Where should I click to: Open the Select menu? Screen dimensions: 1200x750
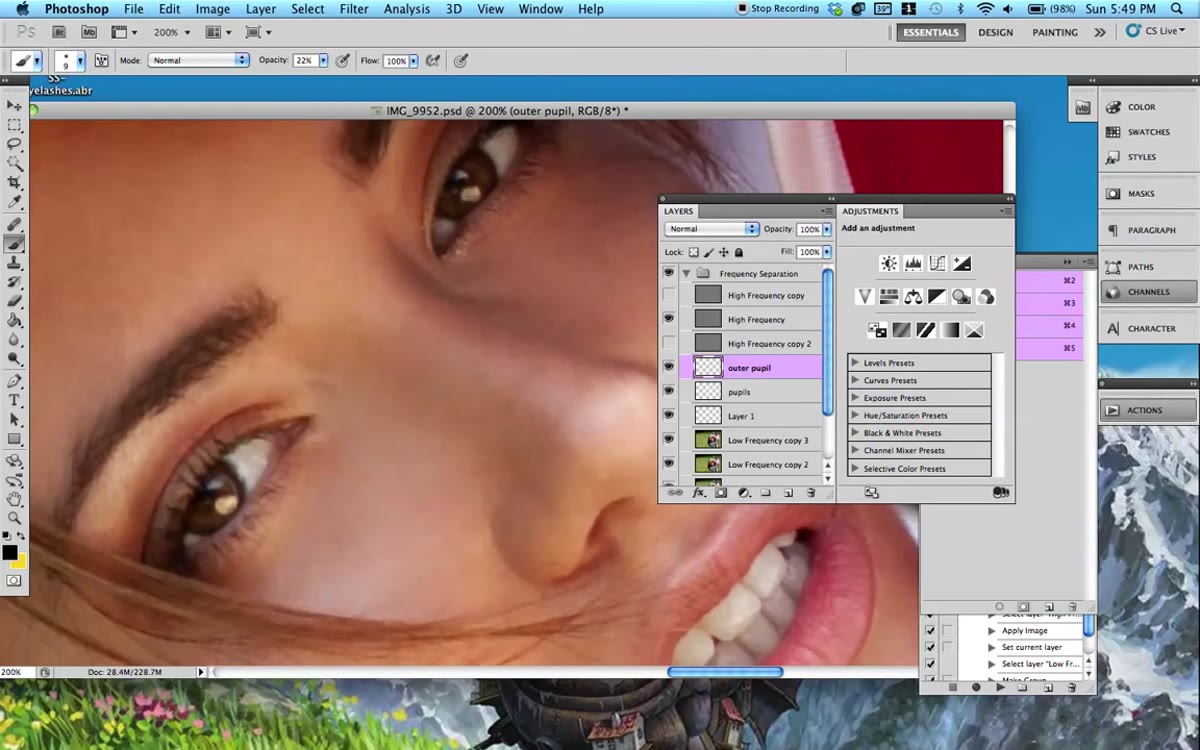point(308,9)
